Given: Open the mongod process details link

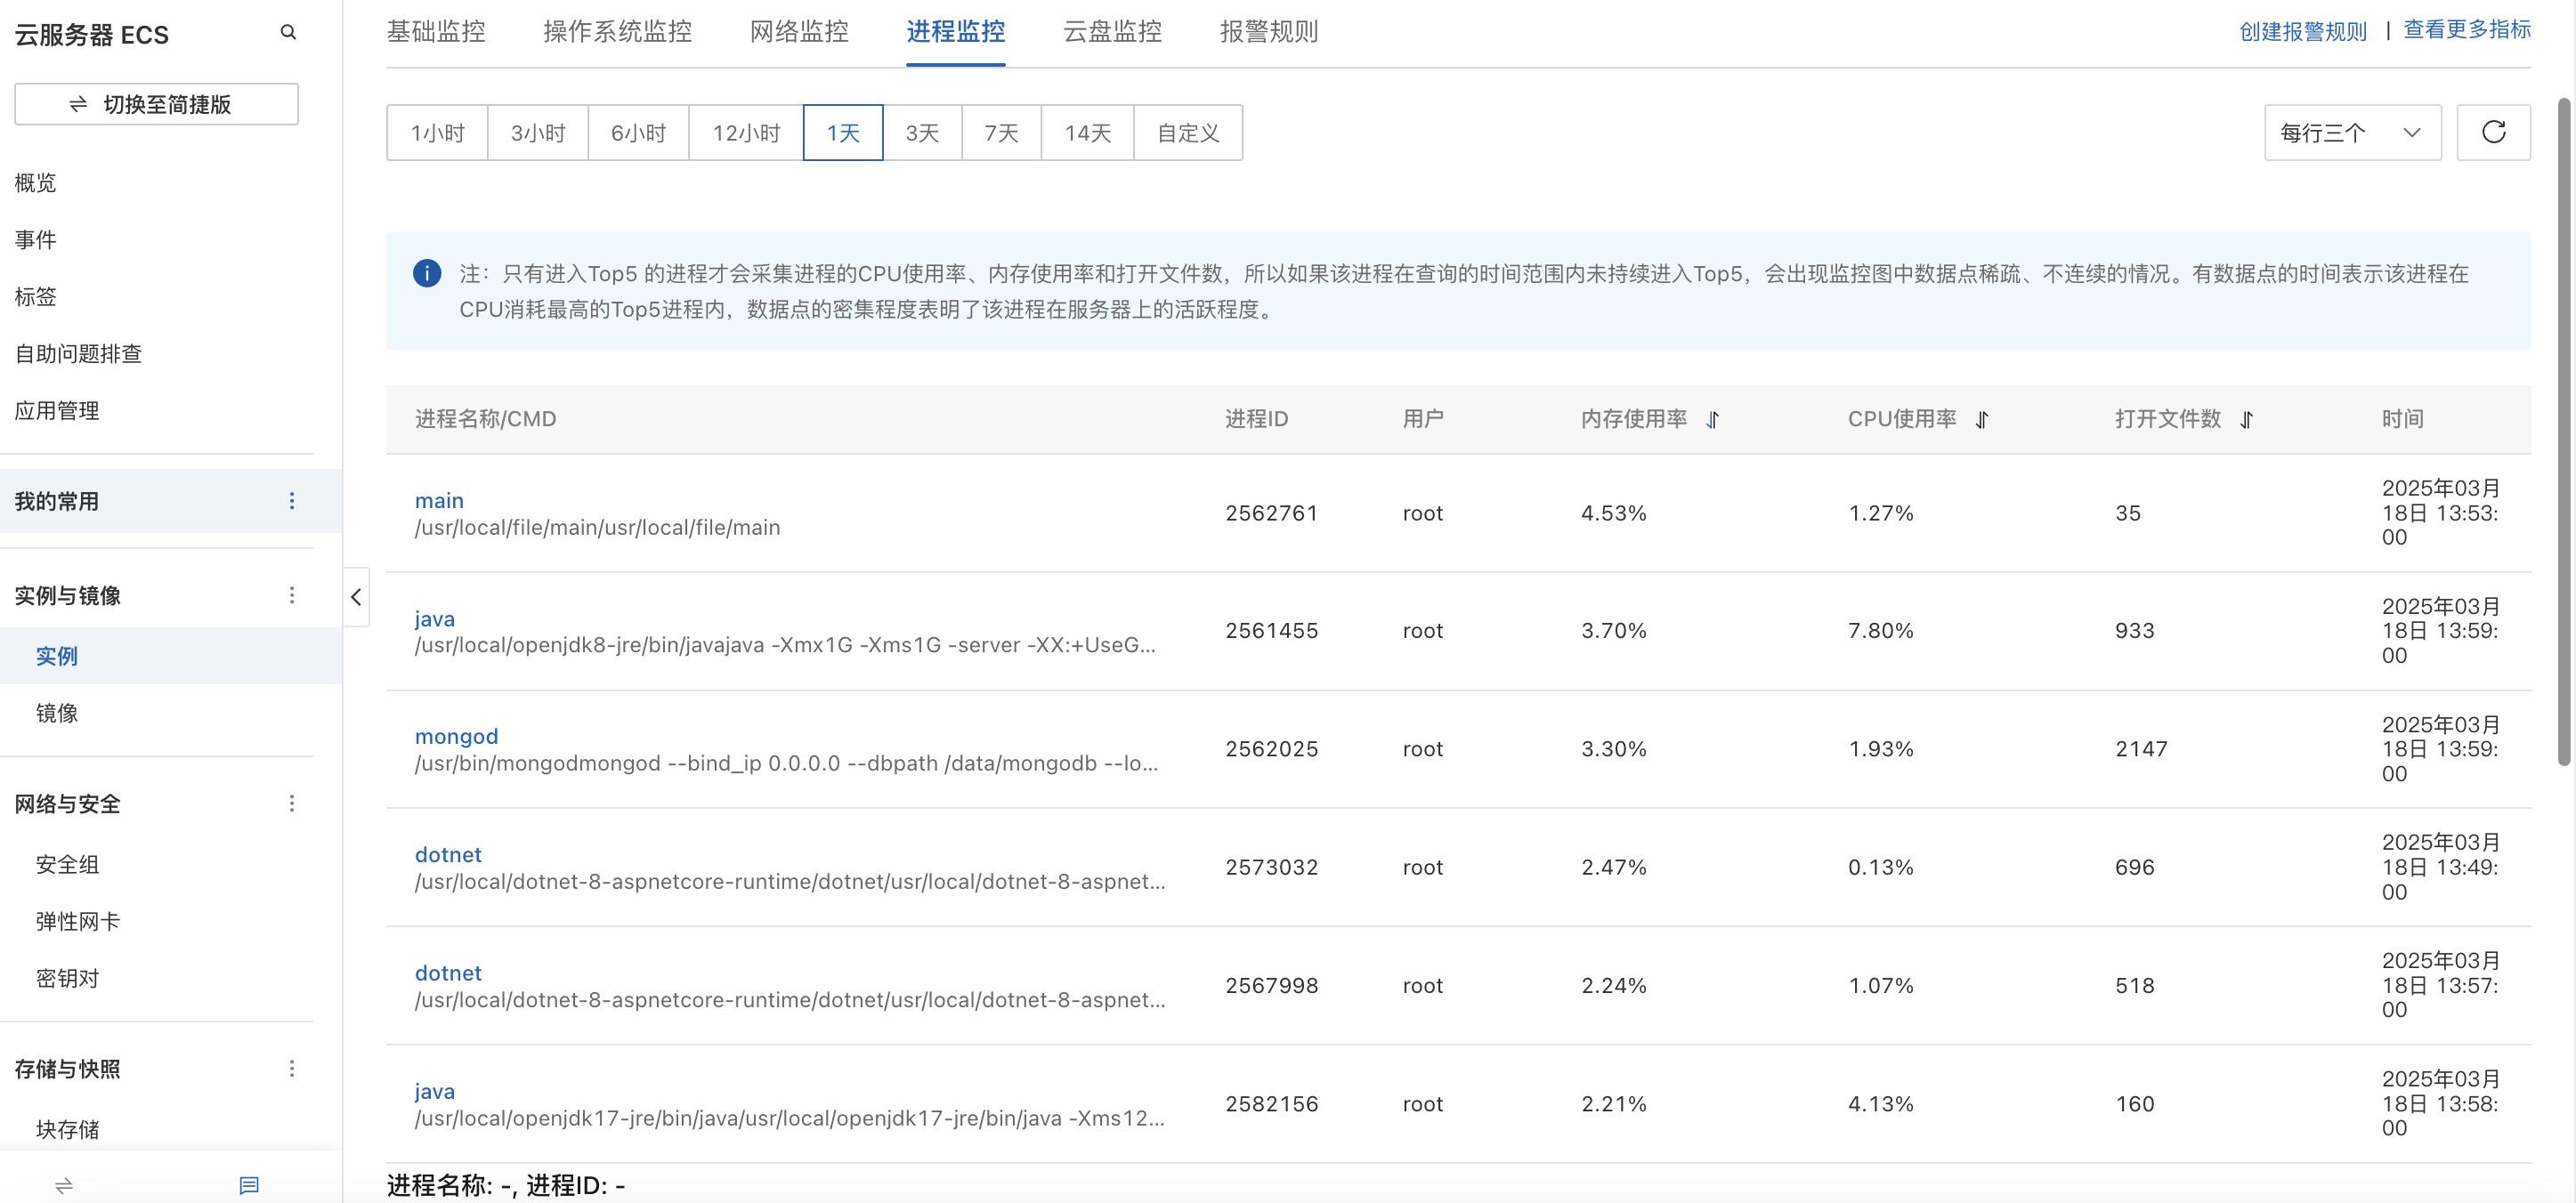Looking at the screenshot, I should pyautogui.click(x=456, y=736).
